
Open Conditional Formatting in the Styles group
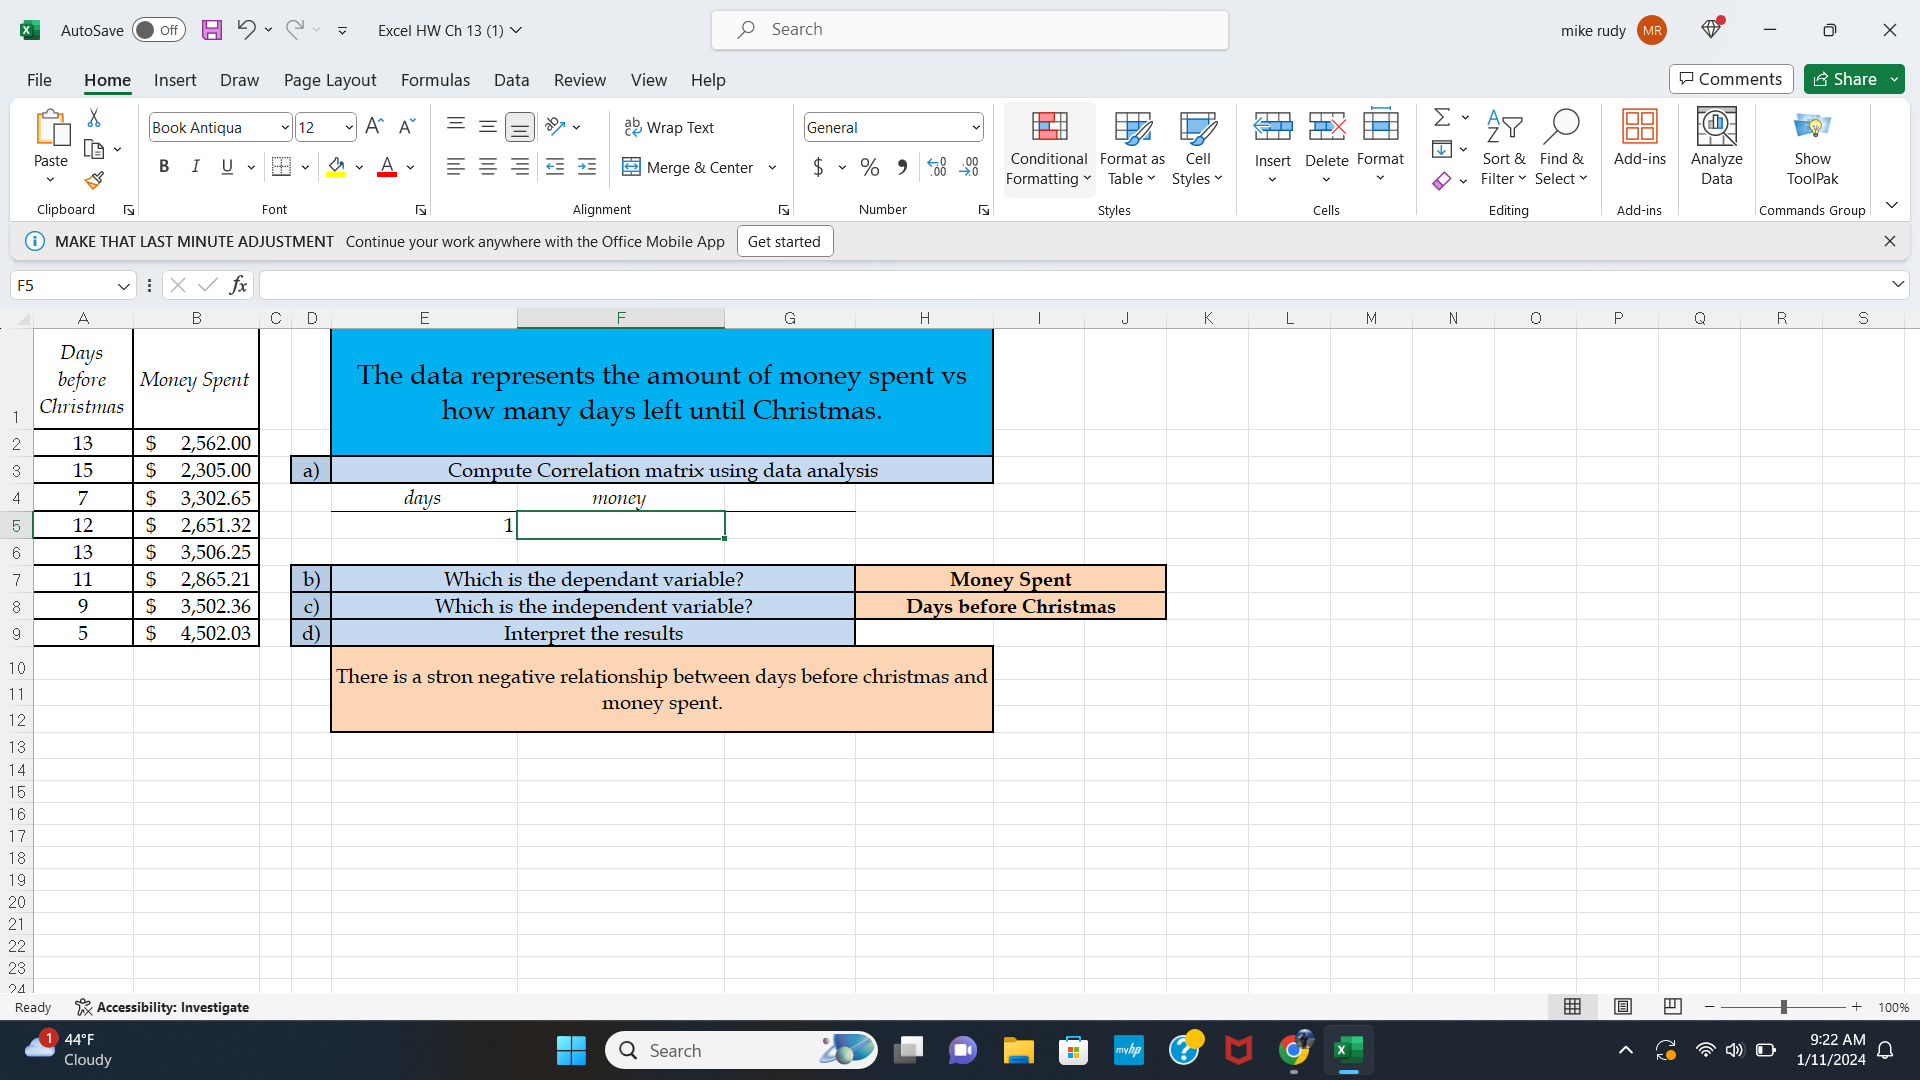1047,148
